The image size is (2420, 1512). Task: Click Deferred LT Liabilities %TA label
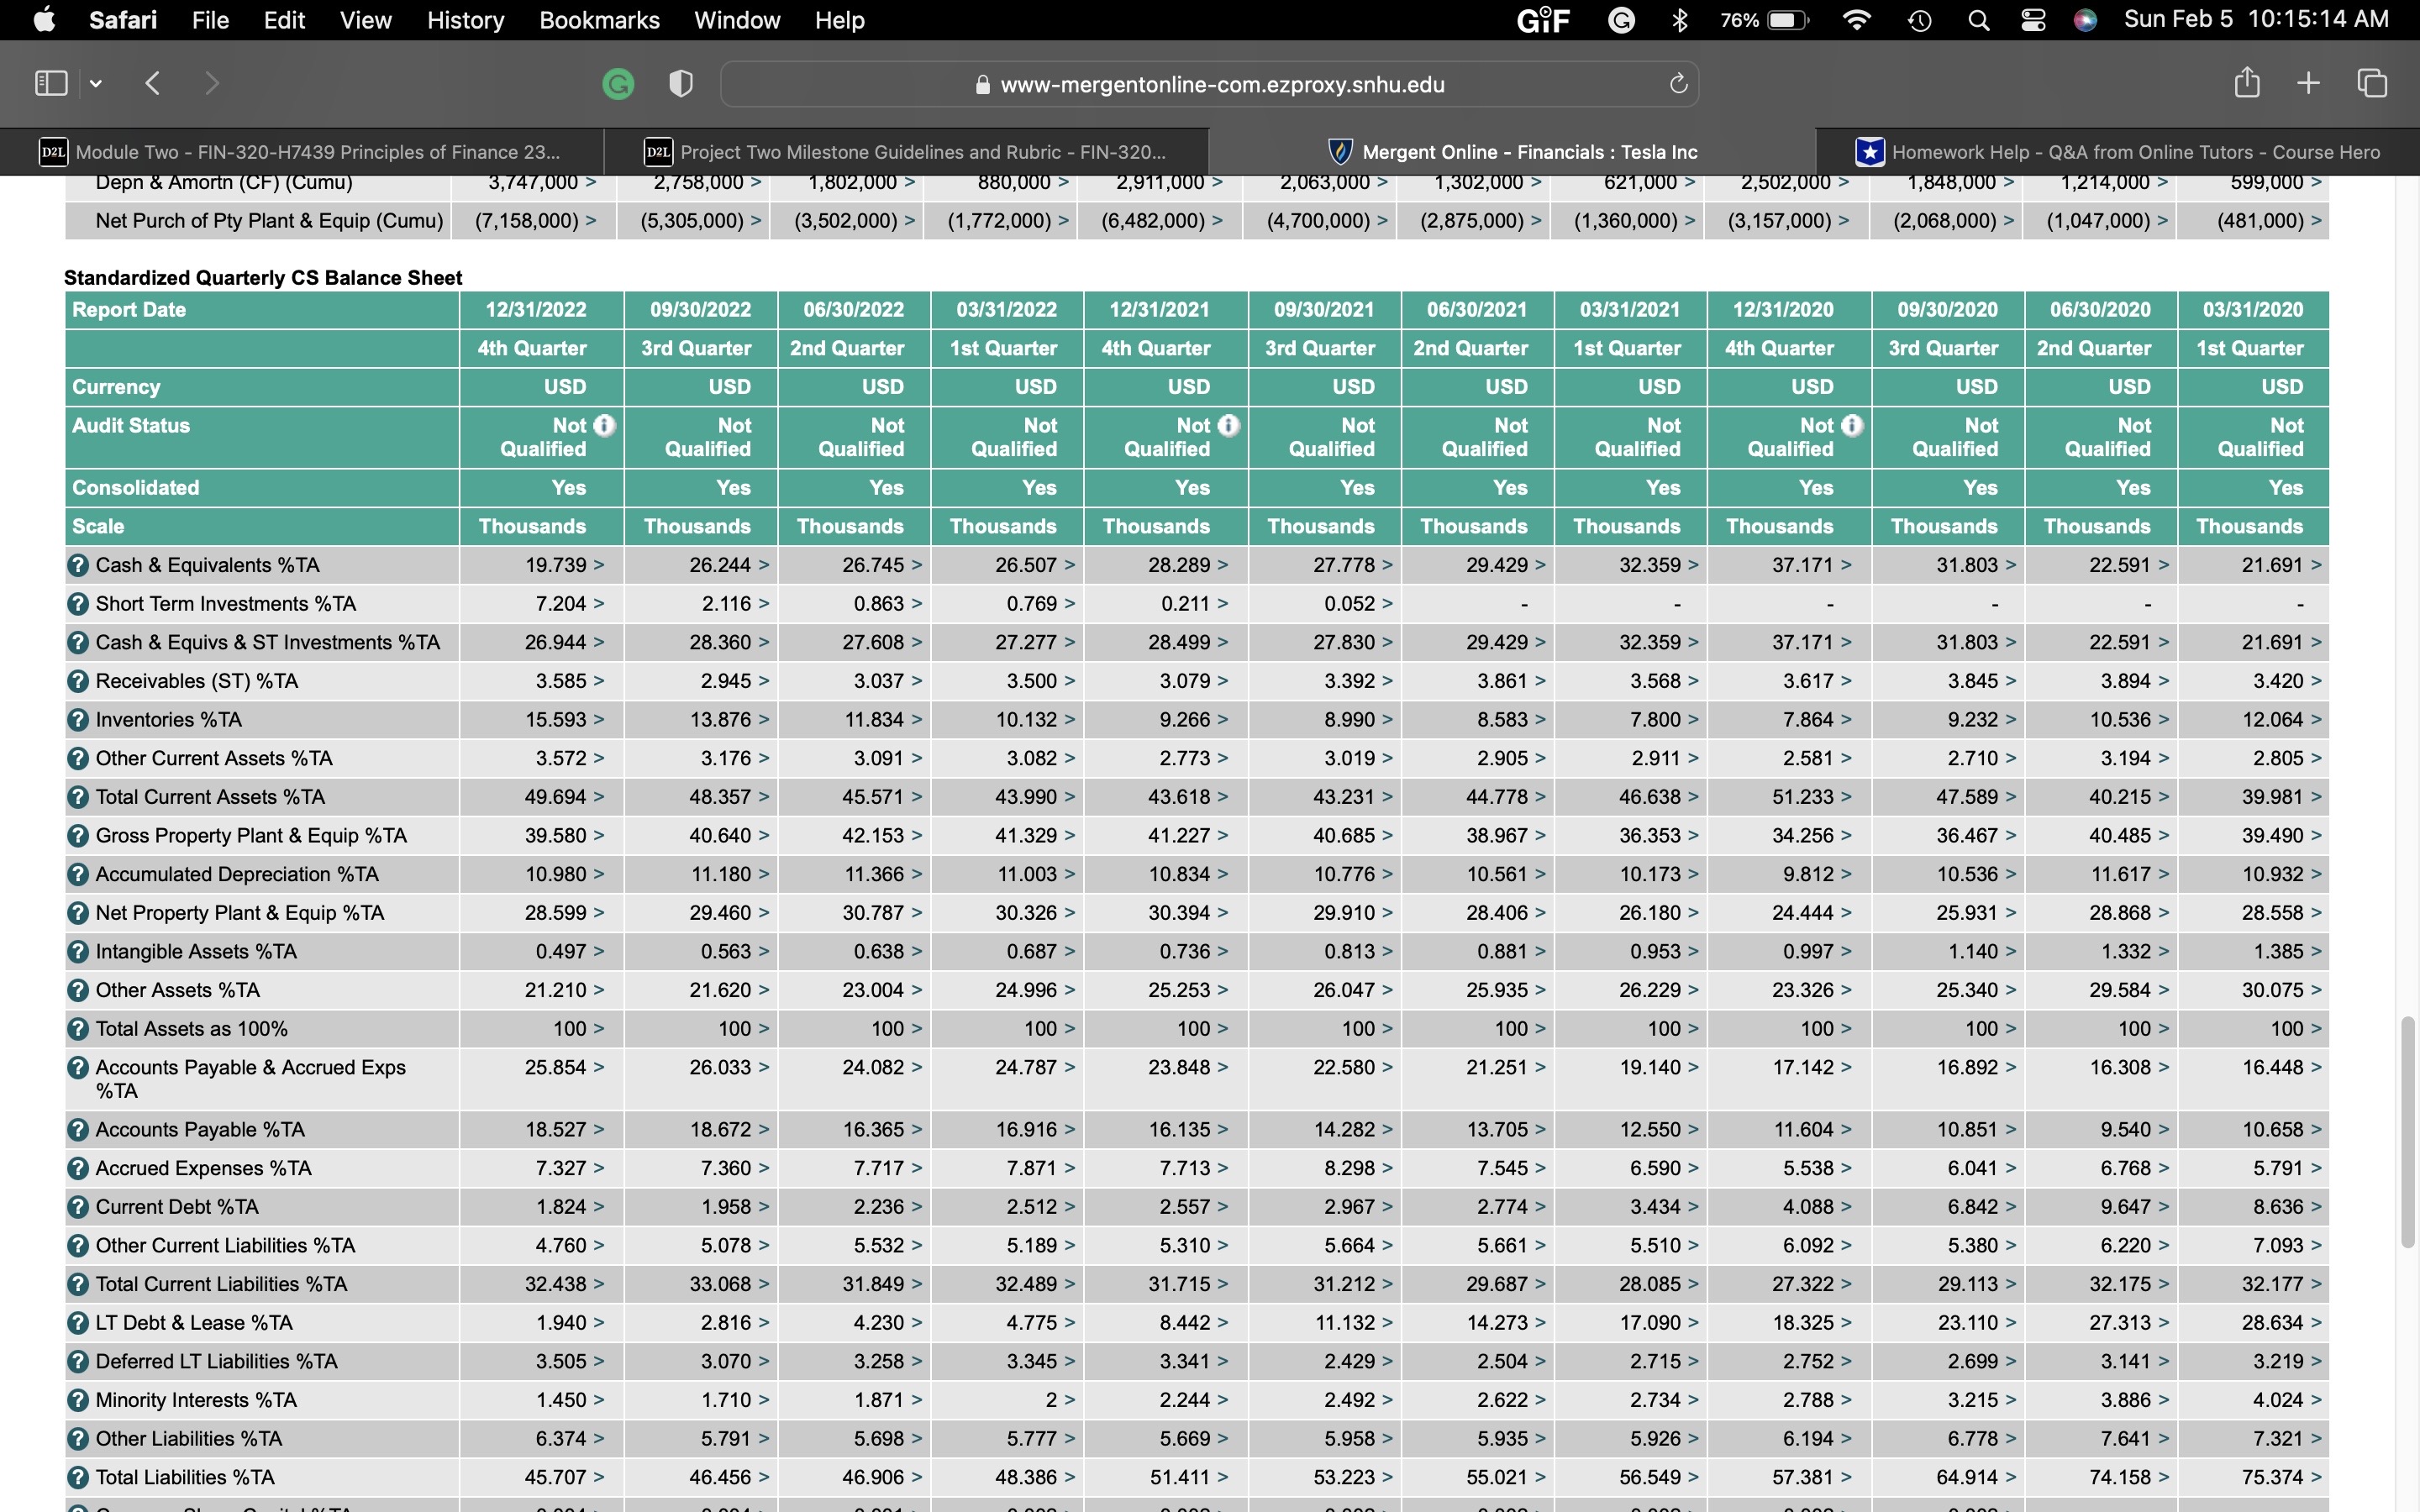click(216, 1362)
